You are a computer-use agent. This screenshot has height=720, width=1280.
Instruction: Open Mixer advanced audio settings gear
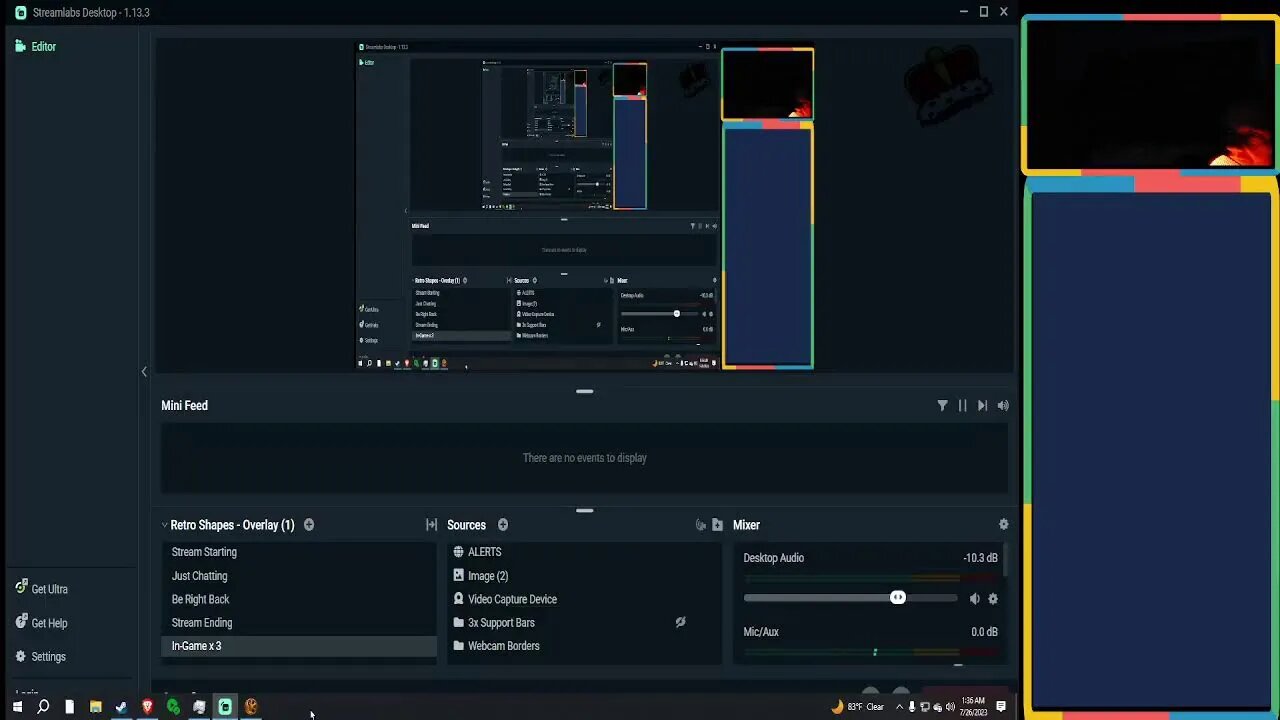1004,525
